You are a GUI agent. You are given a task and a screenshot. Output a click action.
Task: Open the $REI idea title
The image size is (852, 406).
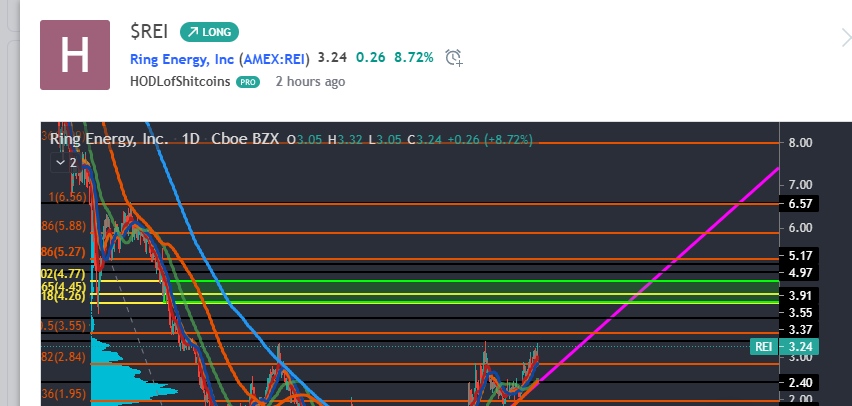click(x=149, y=32)
